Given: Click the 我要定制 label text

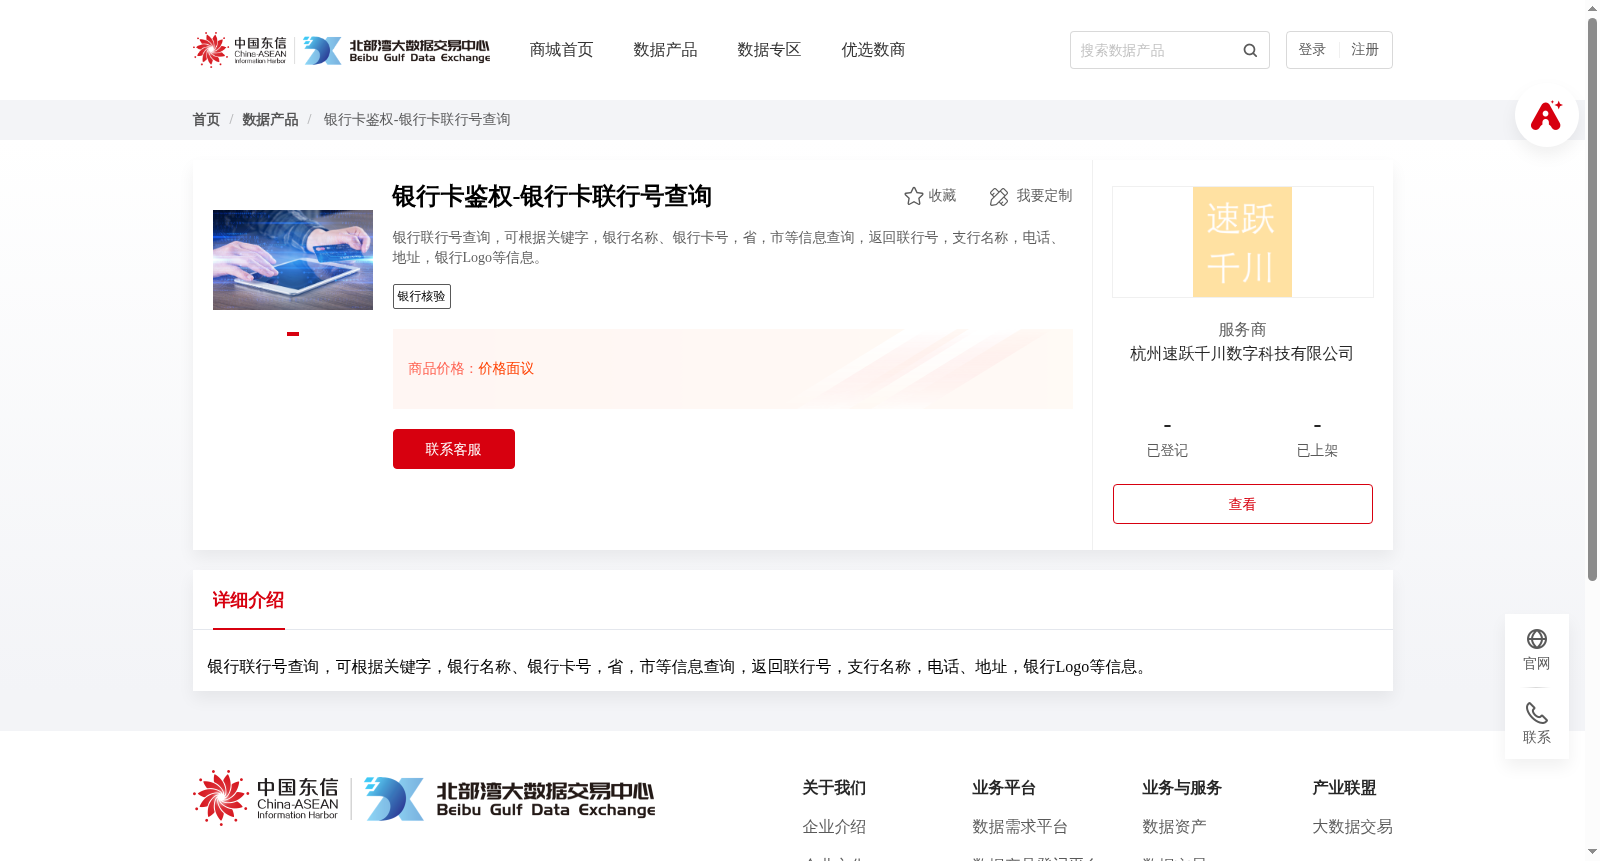Looking at the screenshot, I should click(x=1044, y=196).
